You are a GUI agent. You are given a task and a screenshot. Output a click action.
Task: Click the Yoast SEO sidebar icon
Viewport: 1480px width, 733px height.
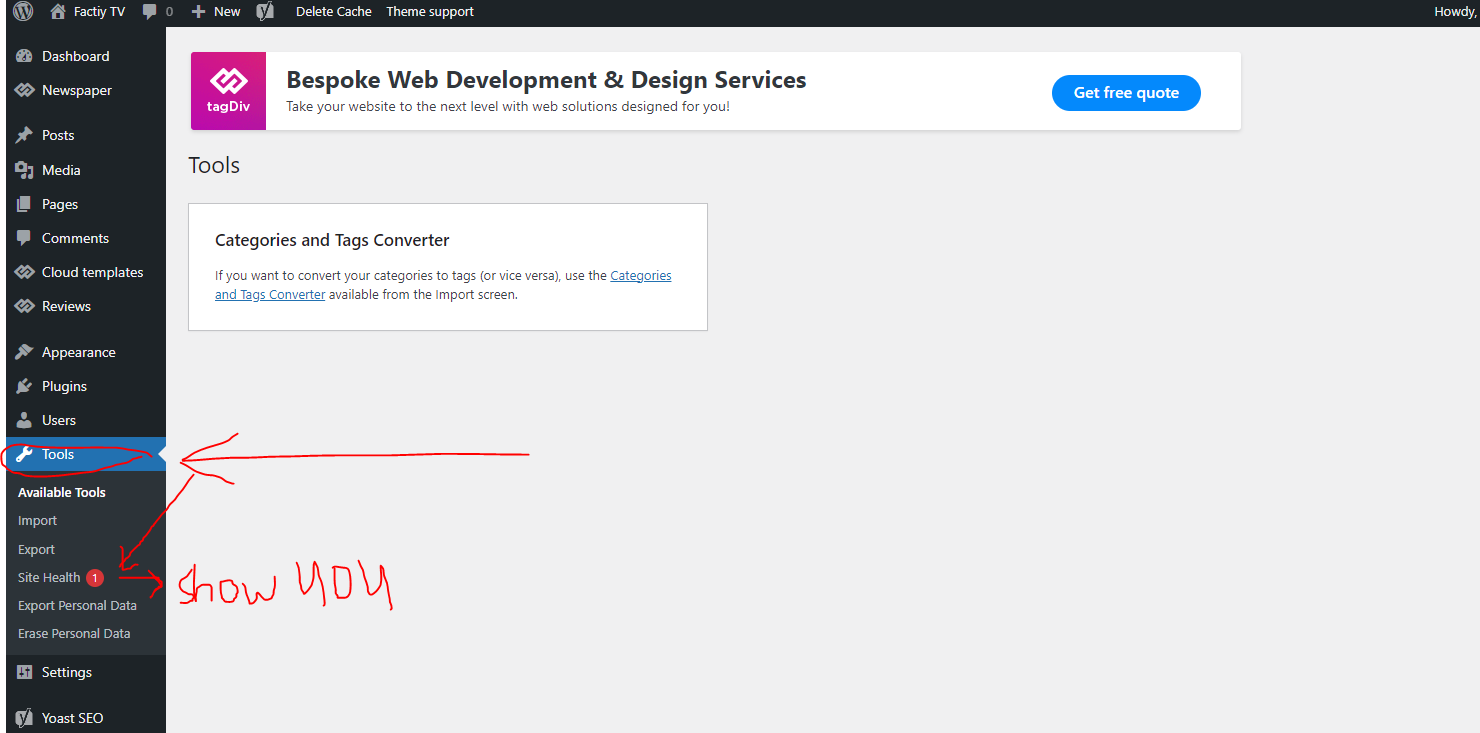point(25,718)
